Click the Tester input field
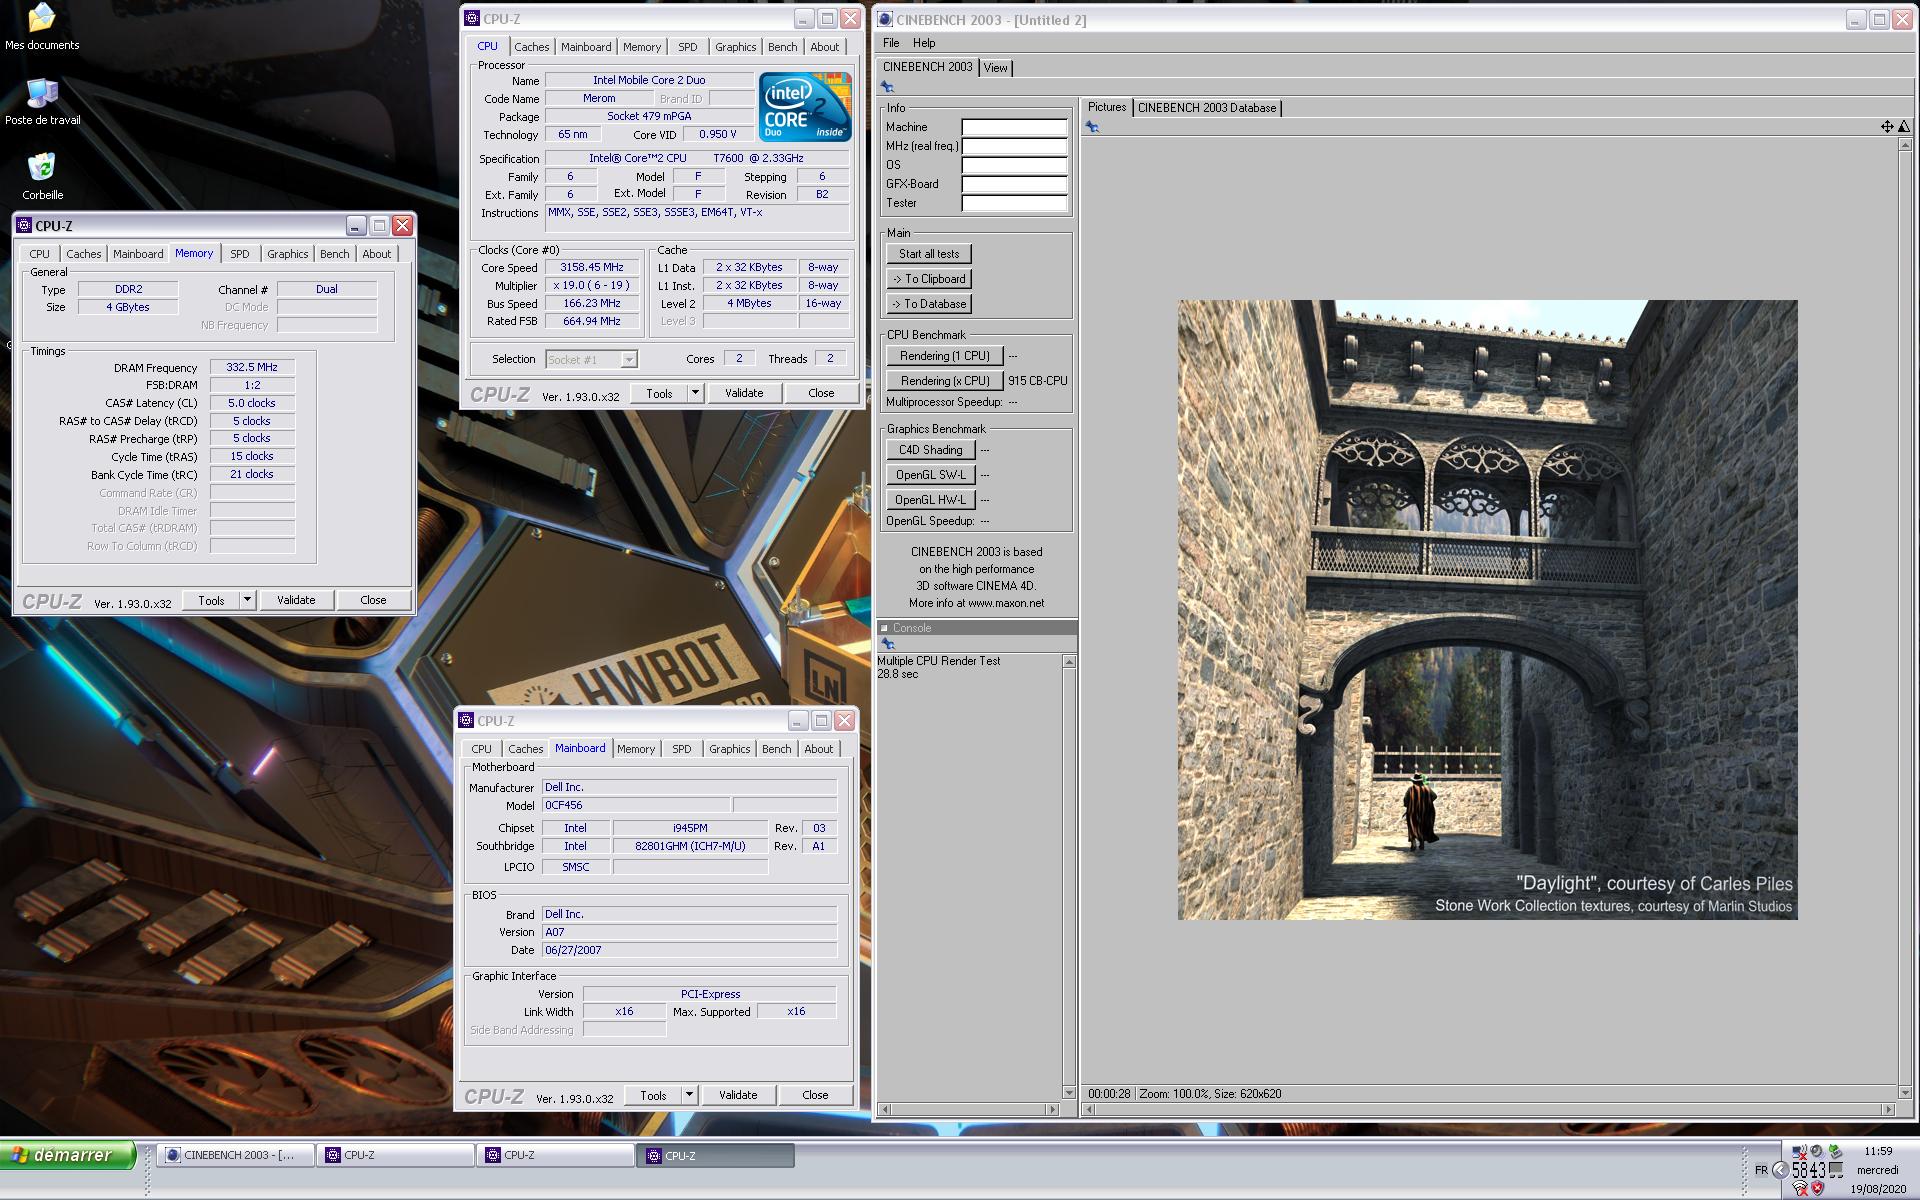1920x1200 pixels. 1014,203
